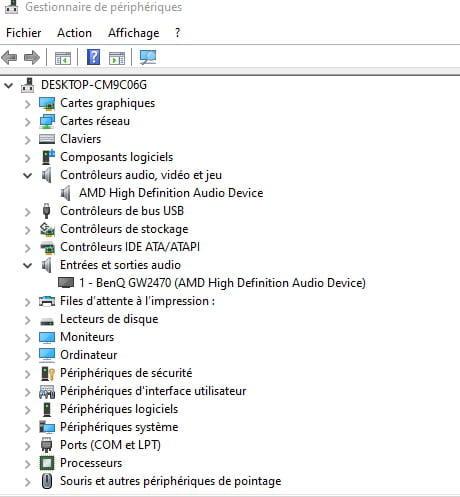Screen dimensions: 460x497
Task: Click the Processeurs chip icon
Action: (x=47, y=463)
